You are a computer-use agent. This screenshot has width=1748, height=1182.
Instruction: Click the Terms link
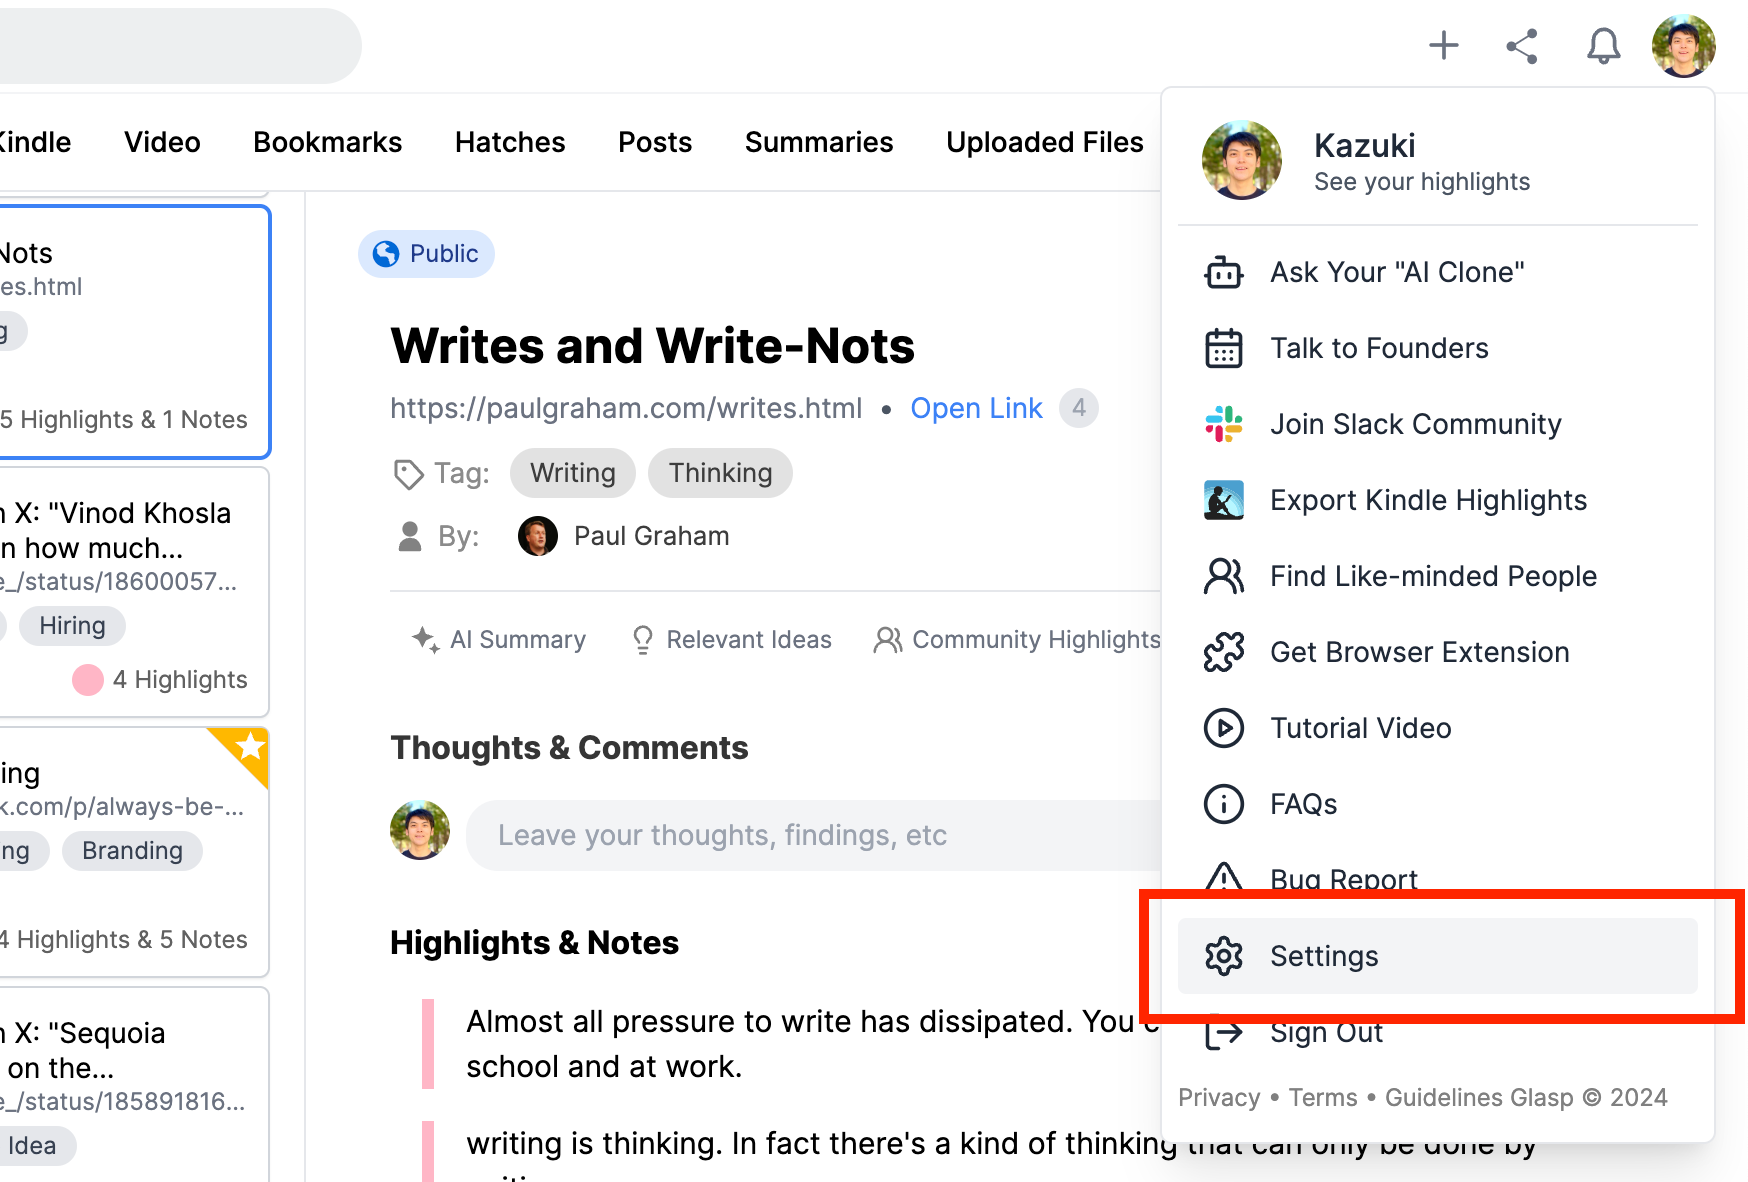pyautogui.click(x=1323, y=1097)
